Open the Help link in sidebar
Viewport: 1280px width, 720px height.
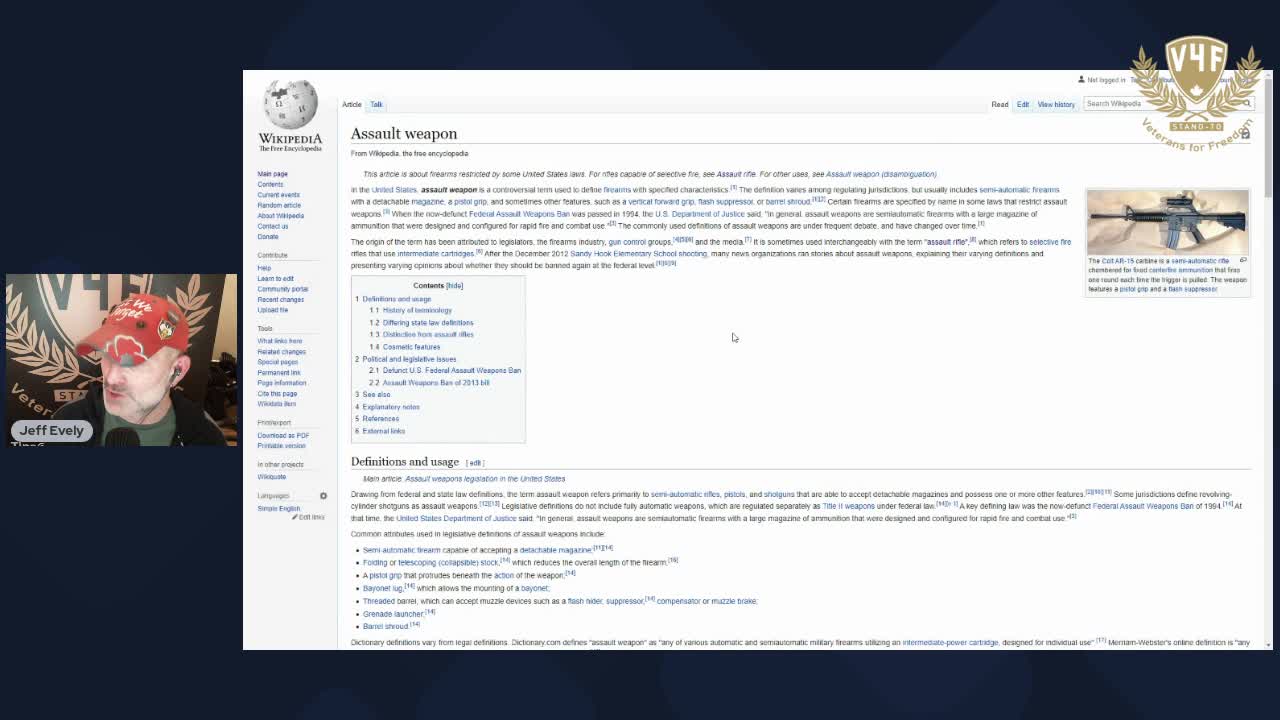[x=264, y=268]
